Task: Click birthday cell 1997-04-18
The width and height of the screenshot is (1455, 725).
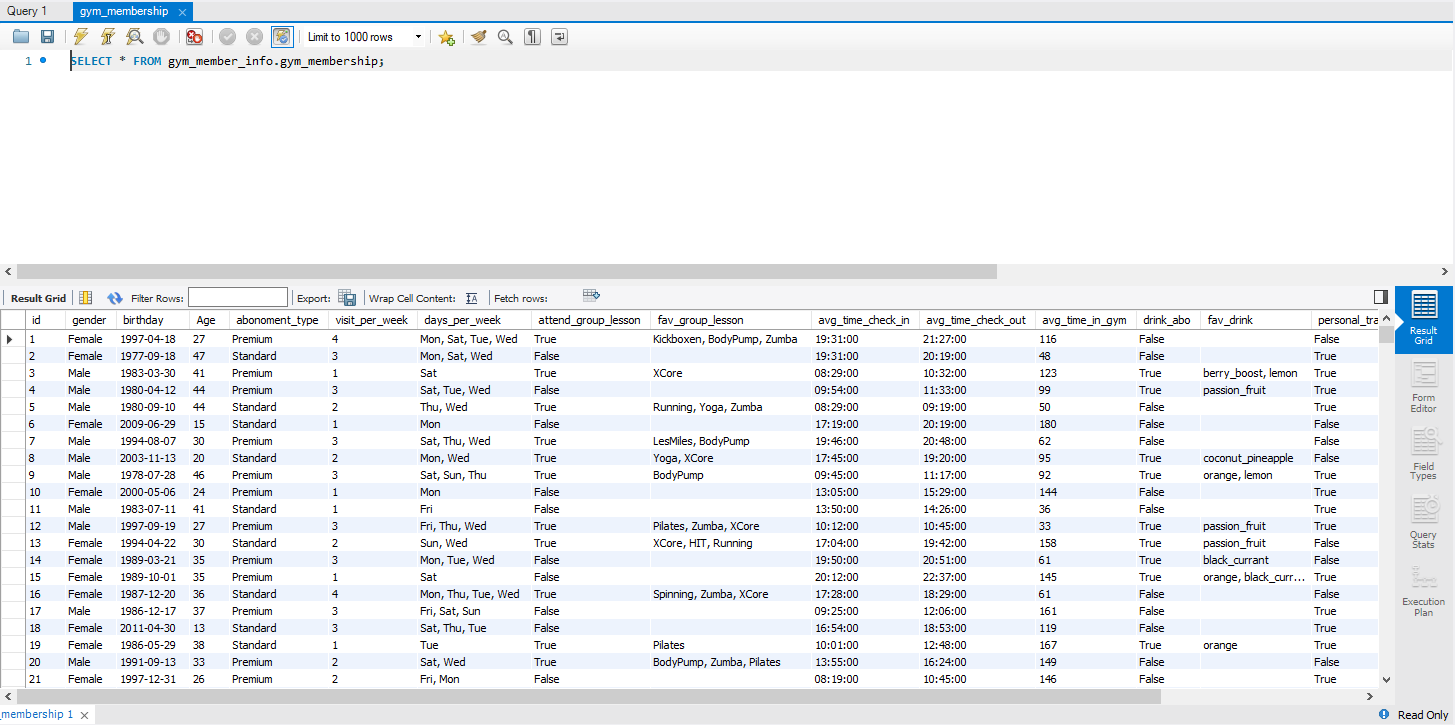Action: click(x=152, y=339)
